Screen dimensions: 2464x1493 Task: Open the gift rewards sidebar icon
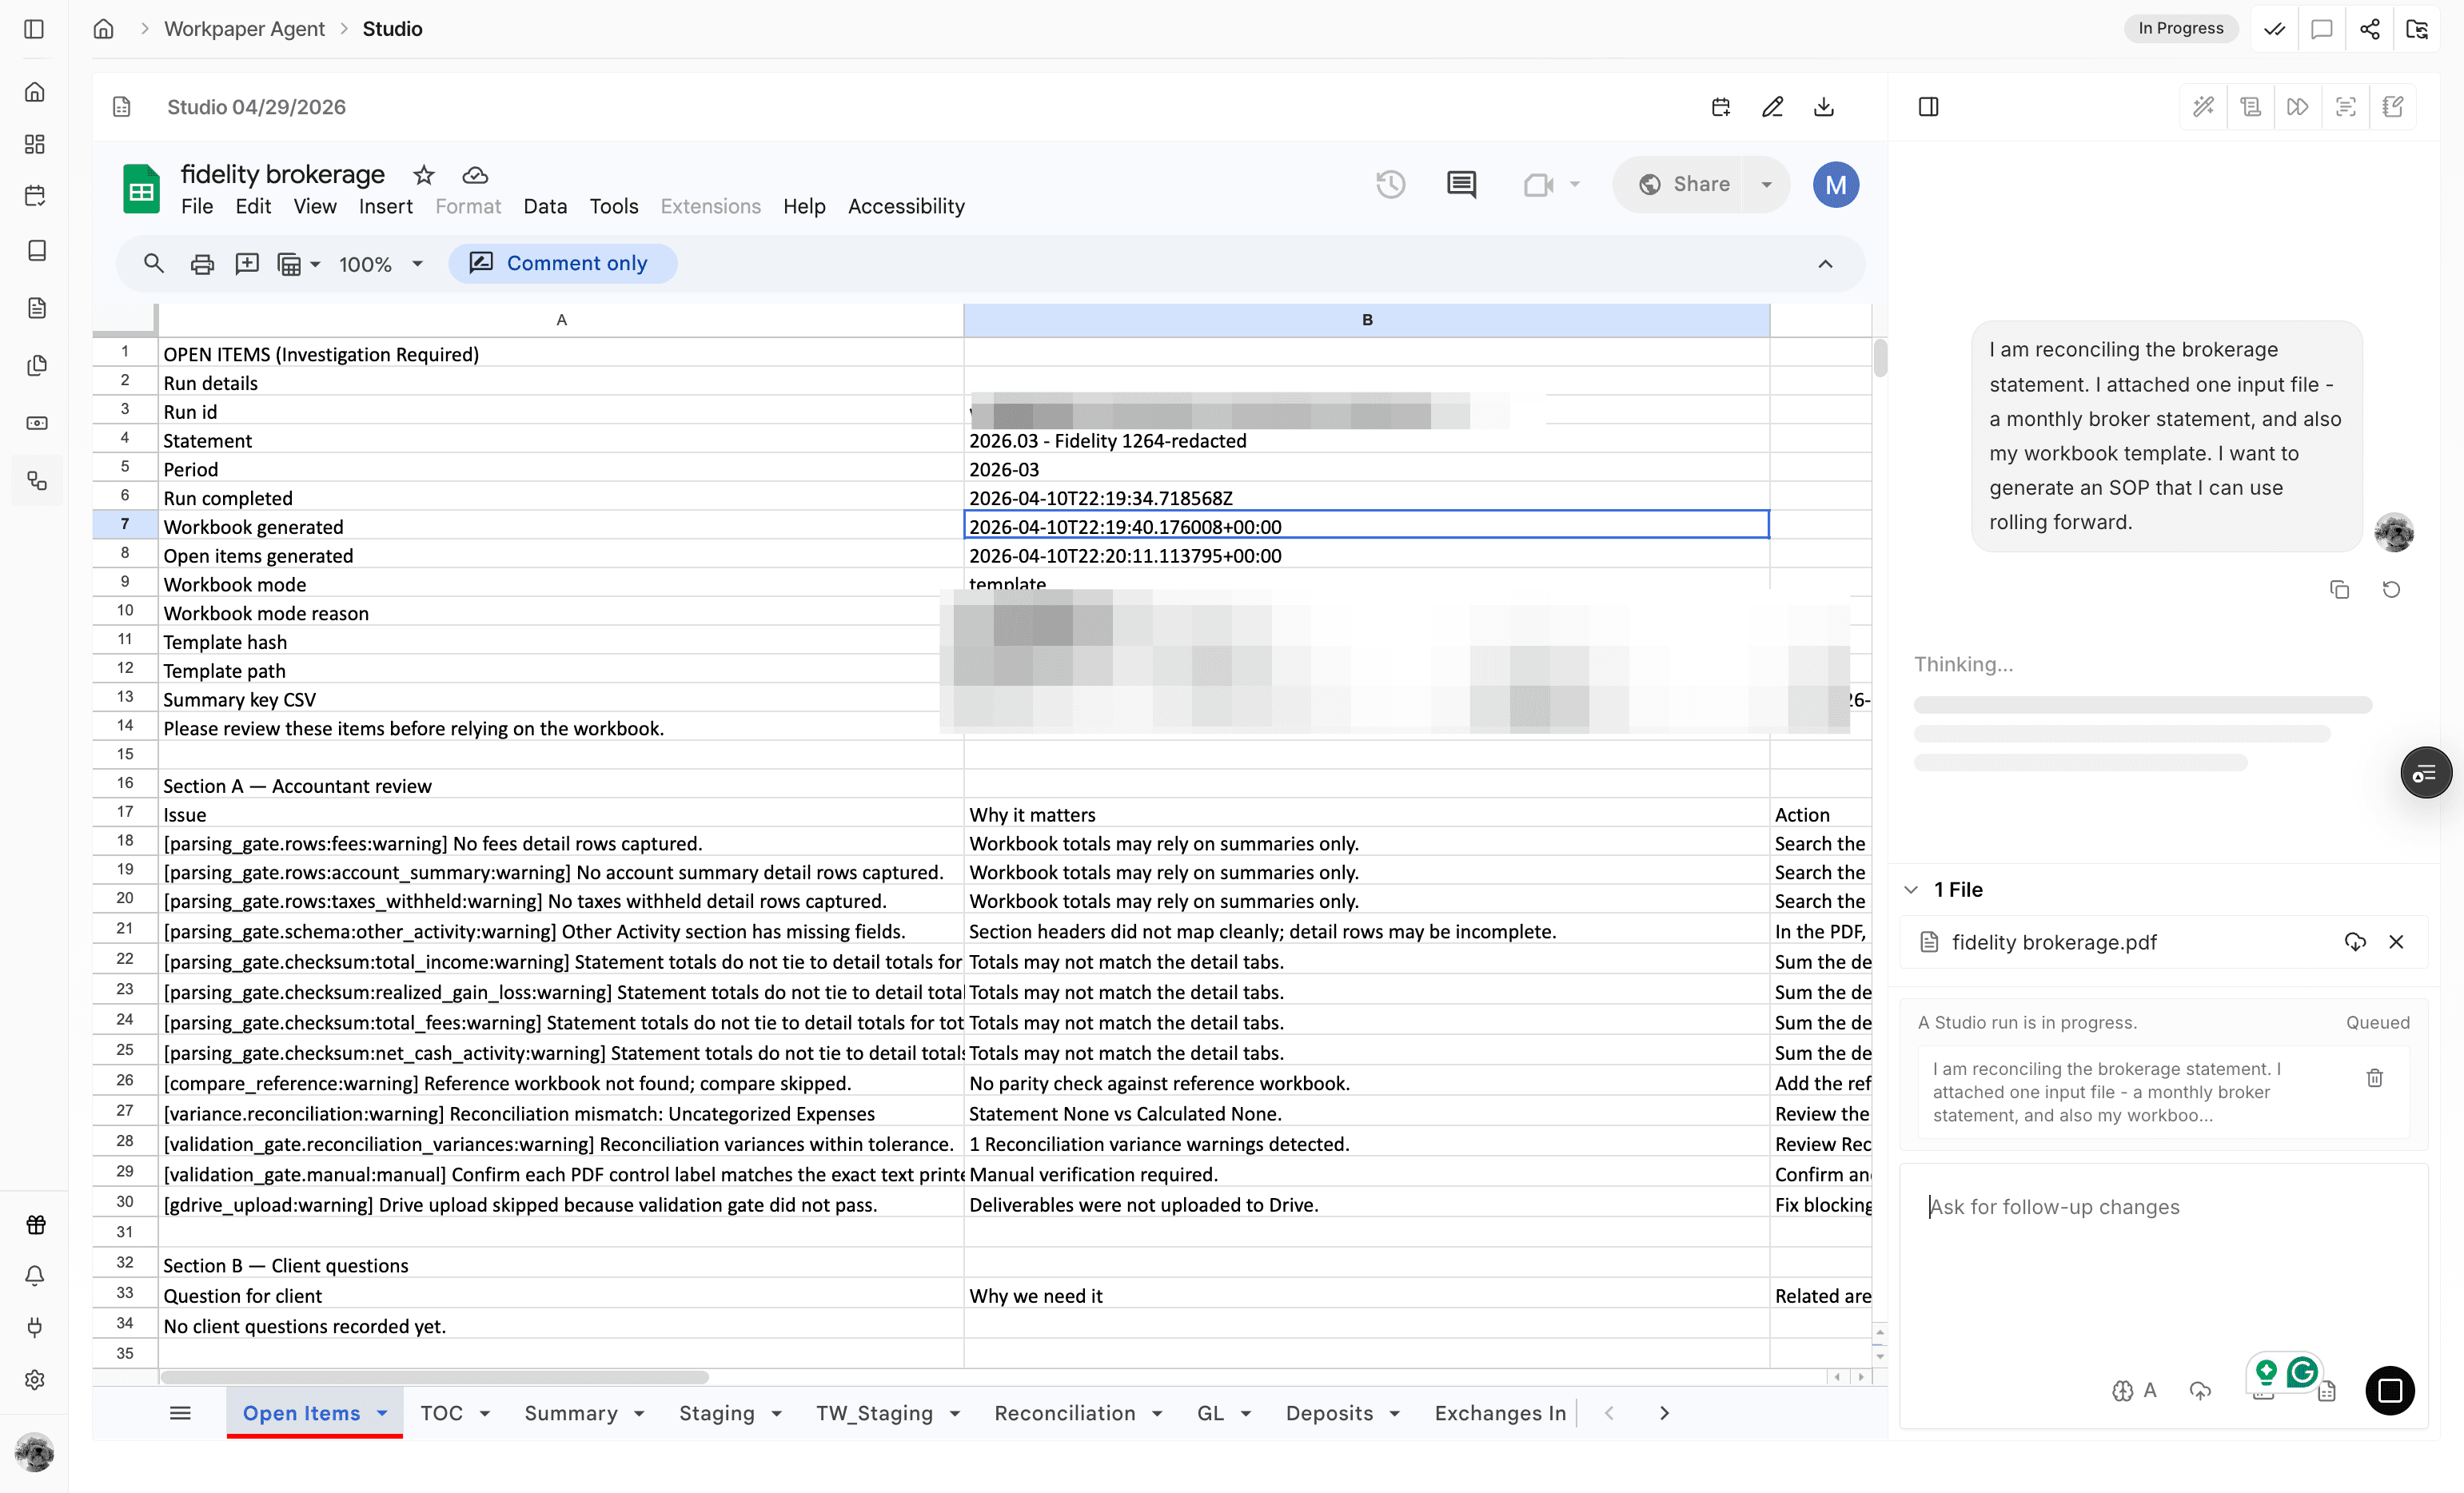click(x=35, y=1224)
